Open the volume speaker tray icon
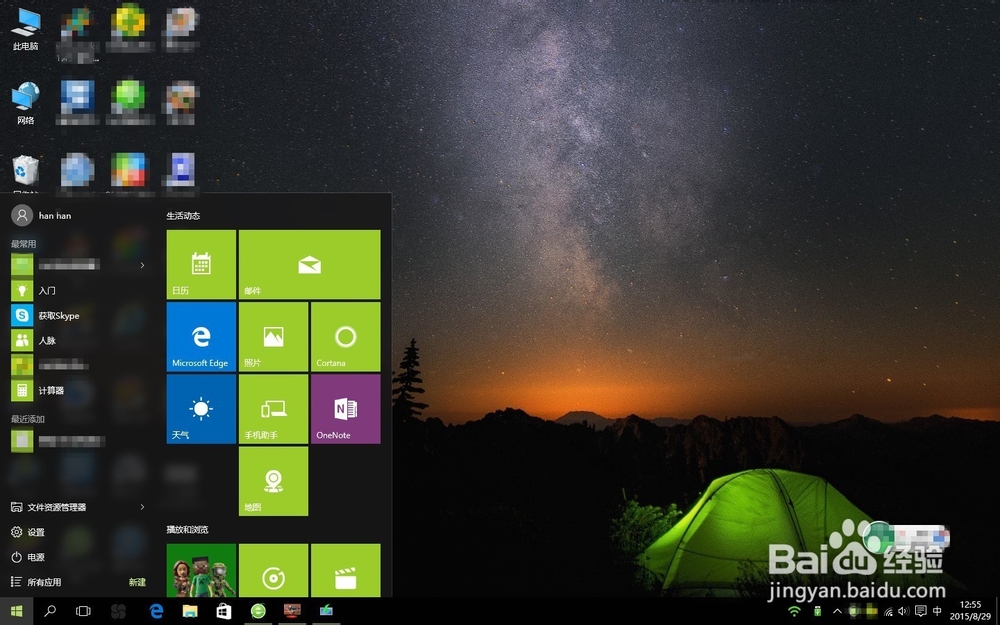The width and height of the screenshot is (1000, 625). point(903,611)
